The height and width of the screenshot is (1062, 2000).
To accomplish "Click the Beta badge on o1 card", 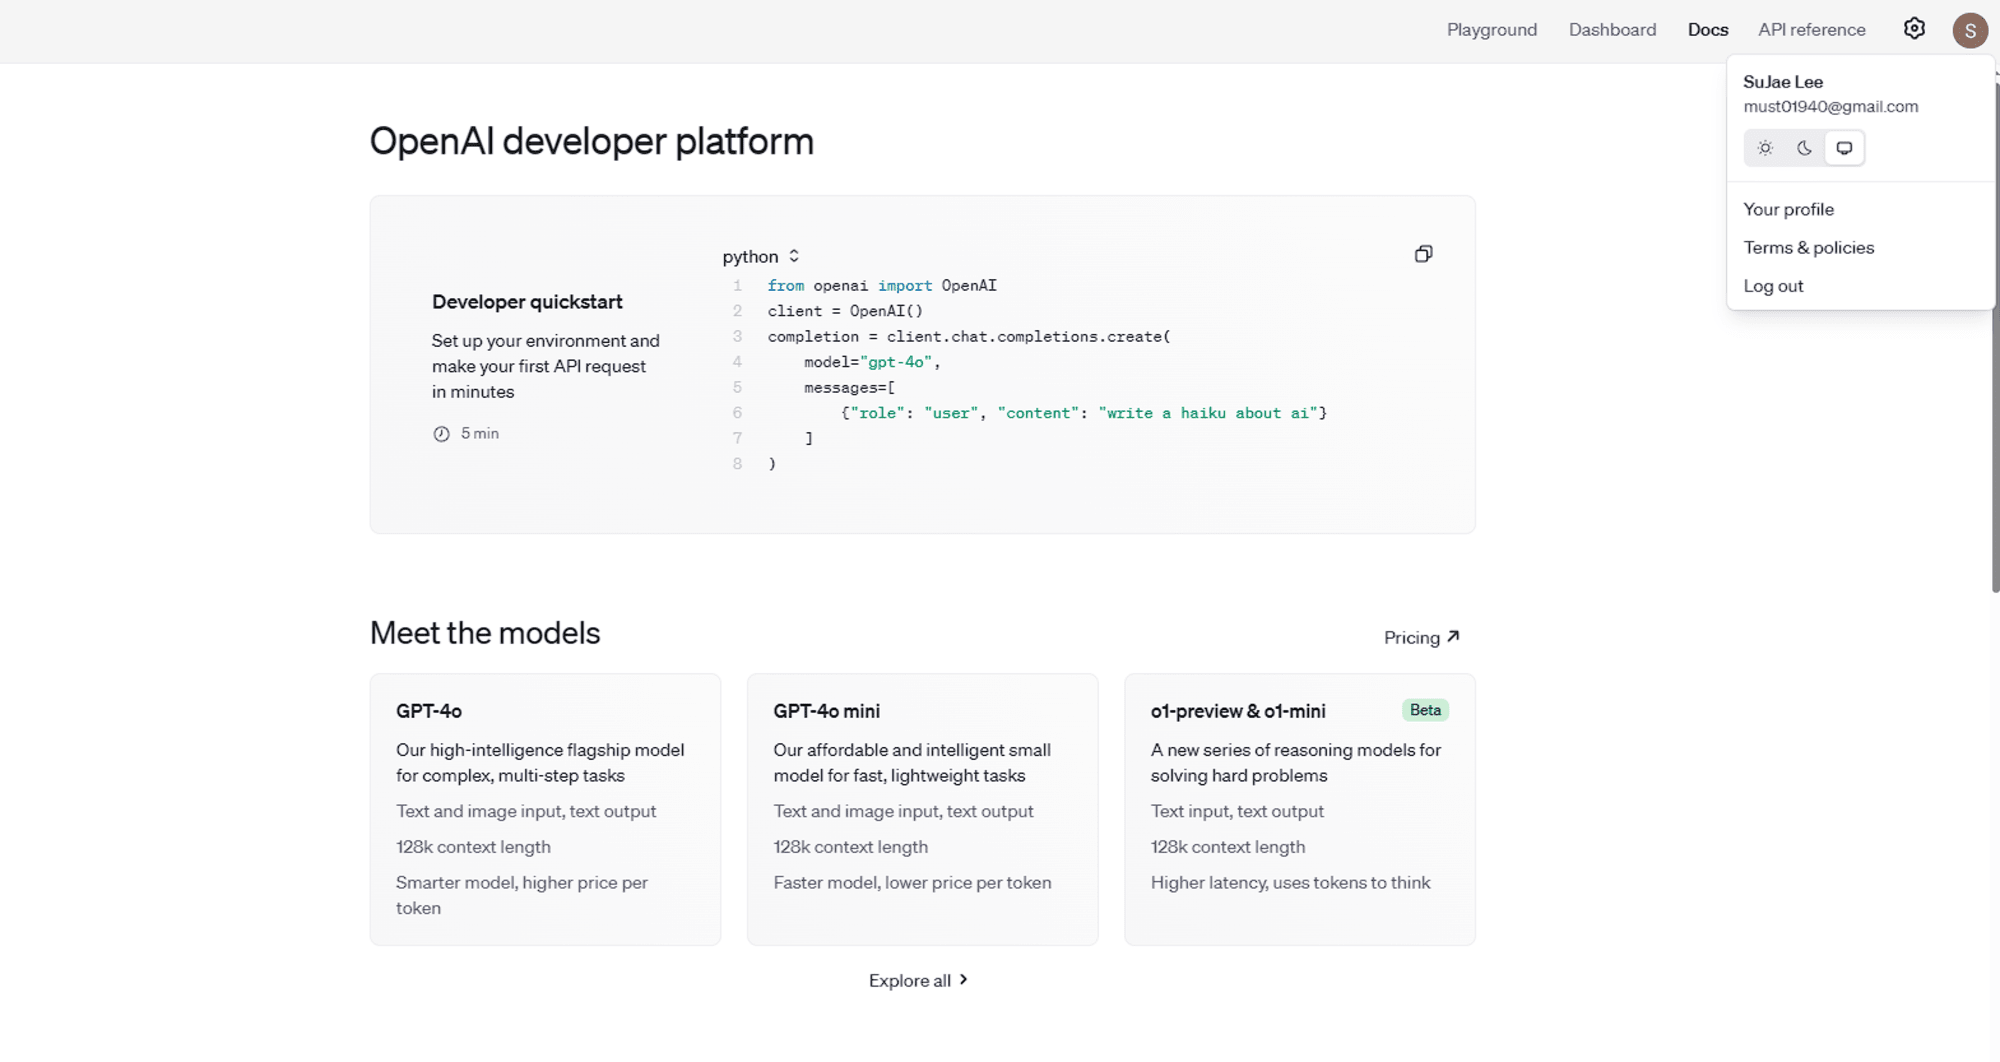I will [1425, 710].
